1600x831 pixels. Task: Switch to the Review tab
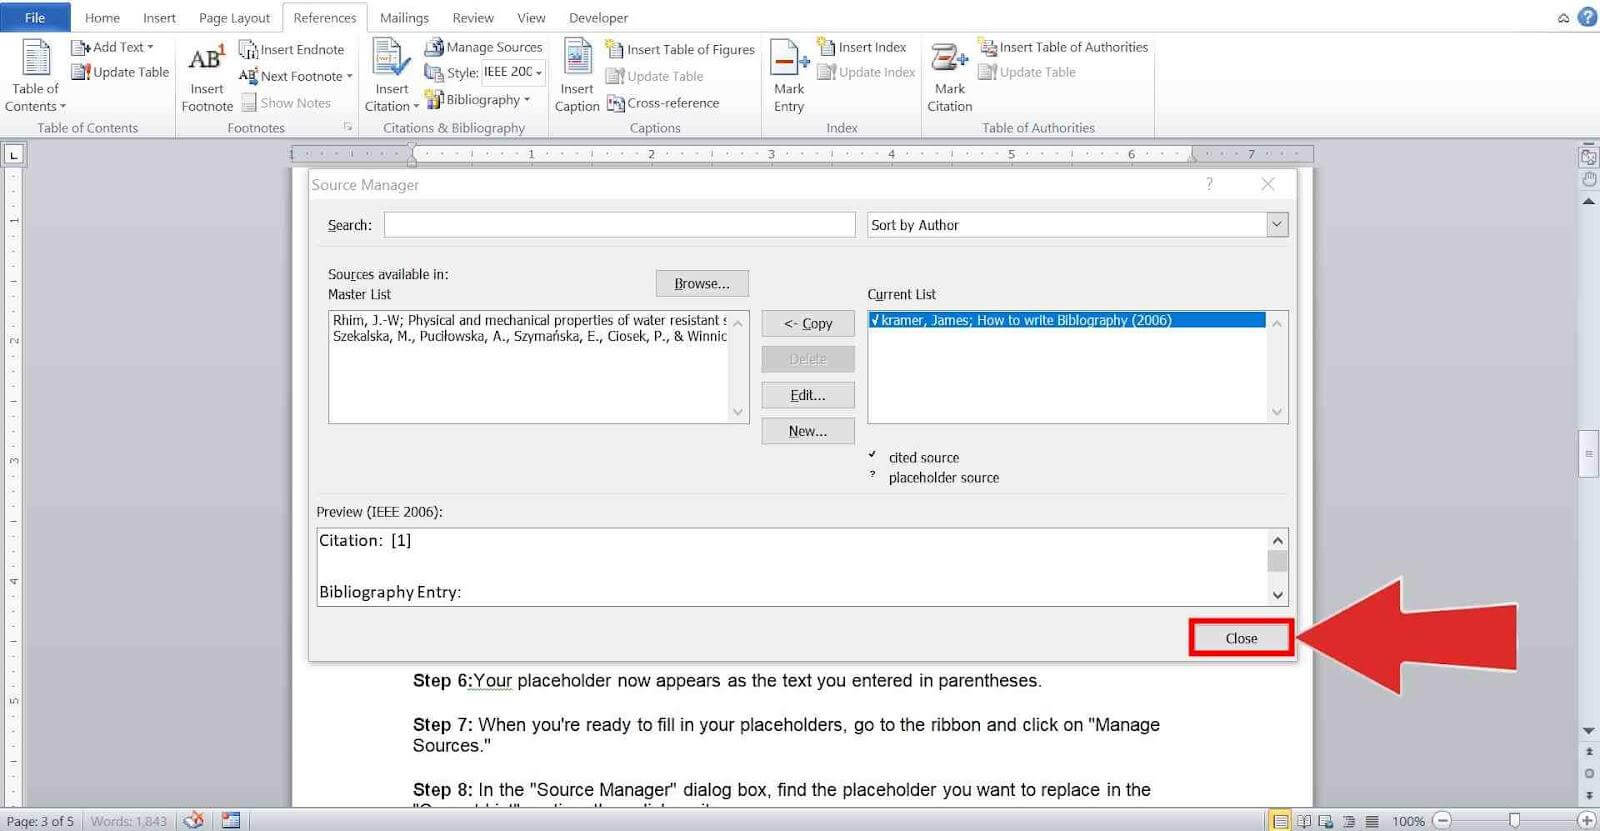point(473,18)
